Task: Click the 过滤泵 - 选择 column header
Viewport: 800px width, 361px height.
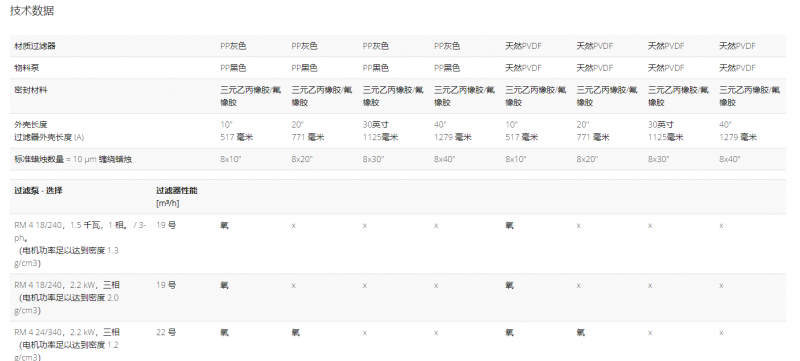Action: (x=38, y=191)
